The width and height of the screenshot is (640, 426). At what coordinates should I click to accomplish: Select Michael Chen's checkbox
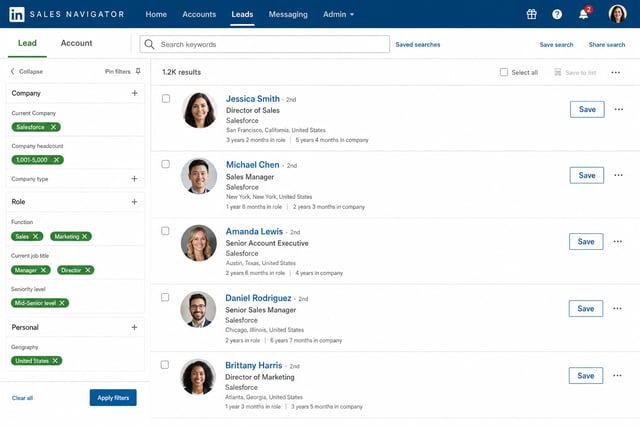pyautogui.click(x=165, y=164)
